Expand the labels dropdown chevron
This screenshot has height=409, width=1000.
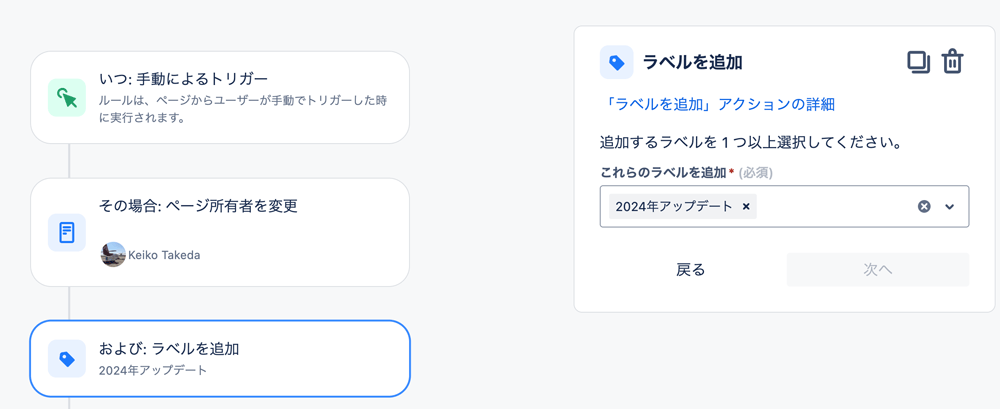(x=950, y=206)
